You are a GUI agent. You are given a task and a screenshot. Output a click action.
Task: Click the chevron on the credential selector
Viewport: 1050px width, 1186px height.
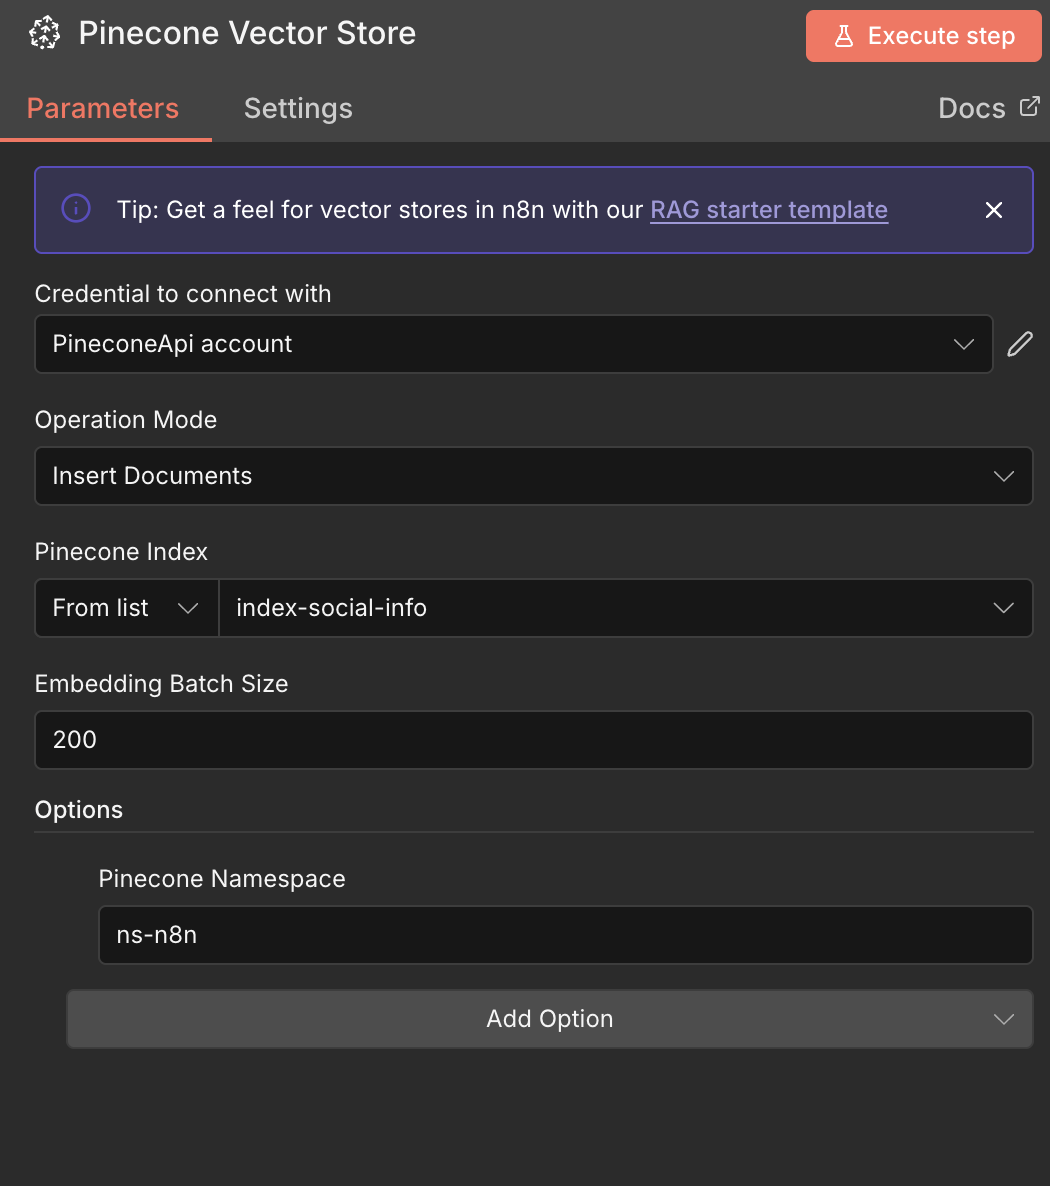click(963, 344)
